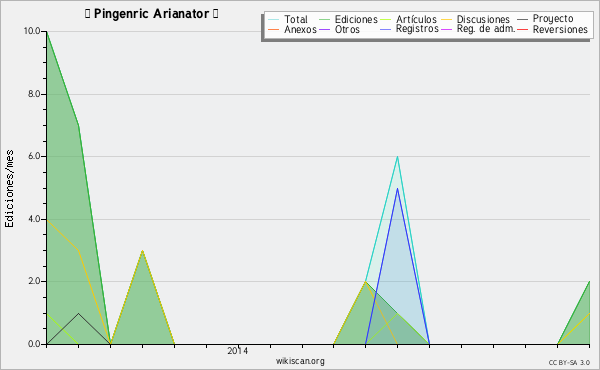Click the Anexos legend label
The width and height of the screenshot is (600, 370).
[300, 29]
